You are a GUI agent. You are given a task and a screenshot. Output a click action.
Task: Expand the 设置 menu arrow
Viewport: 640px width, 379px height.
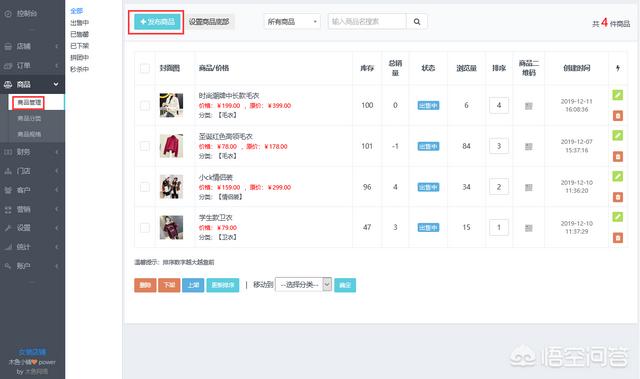point(57,228)
